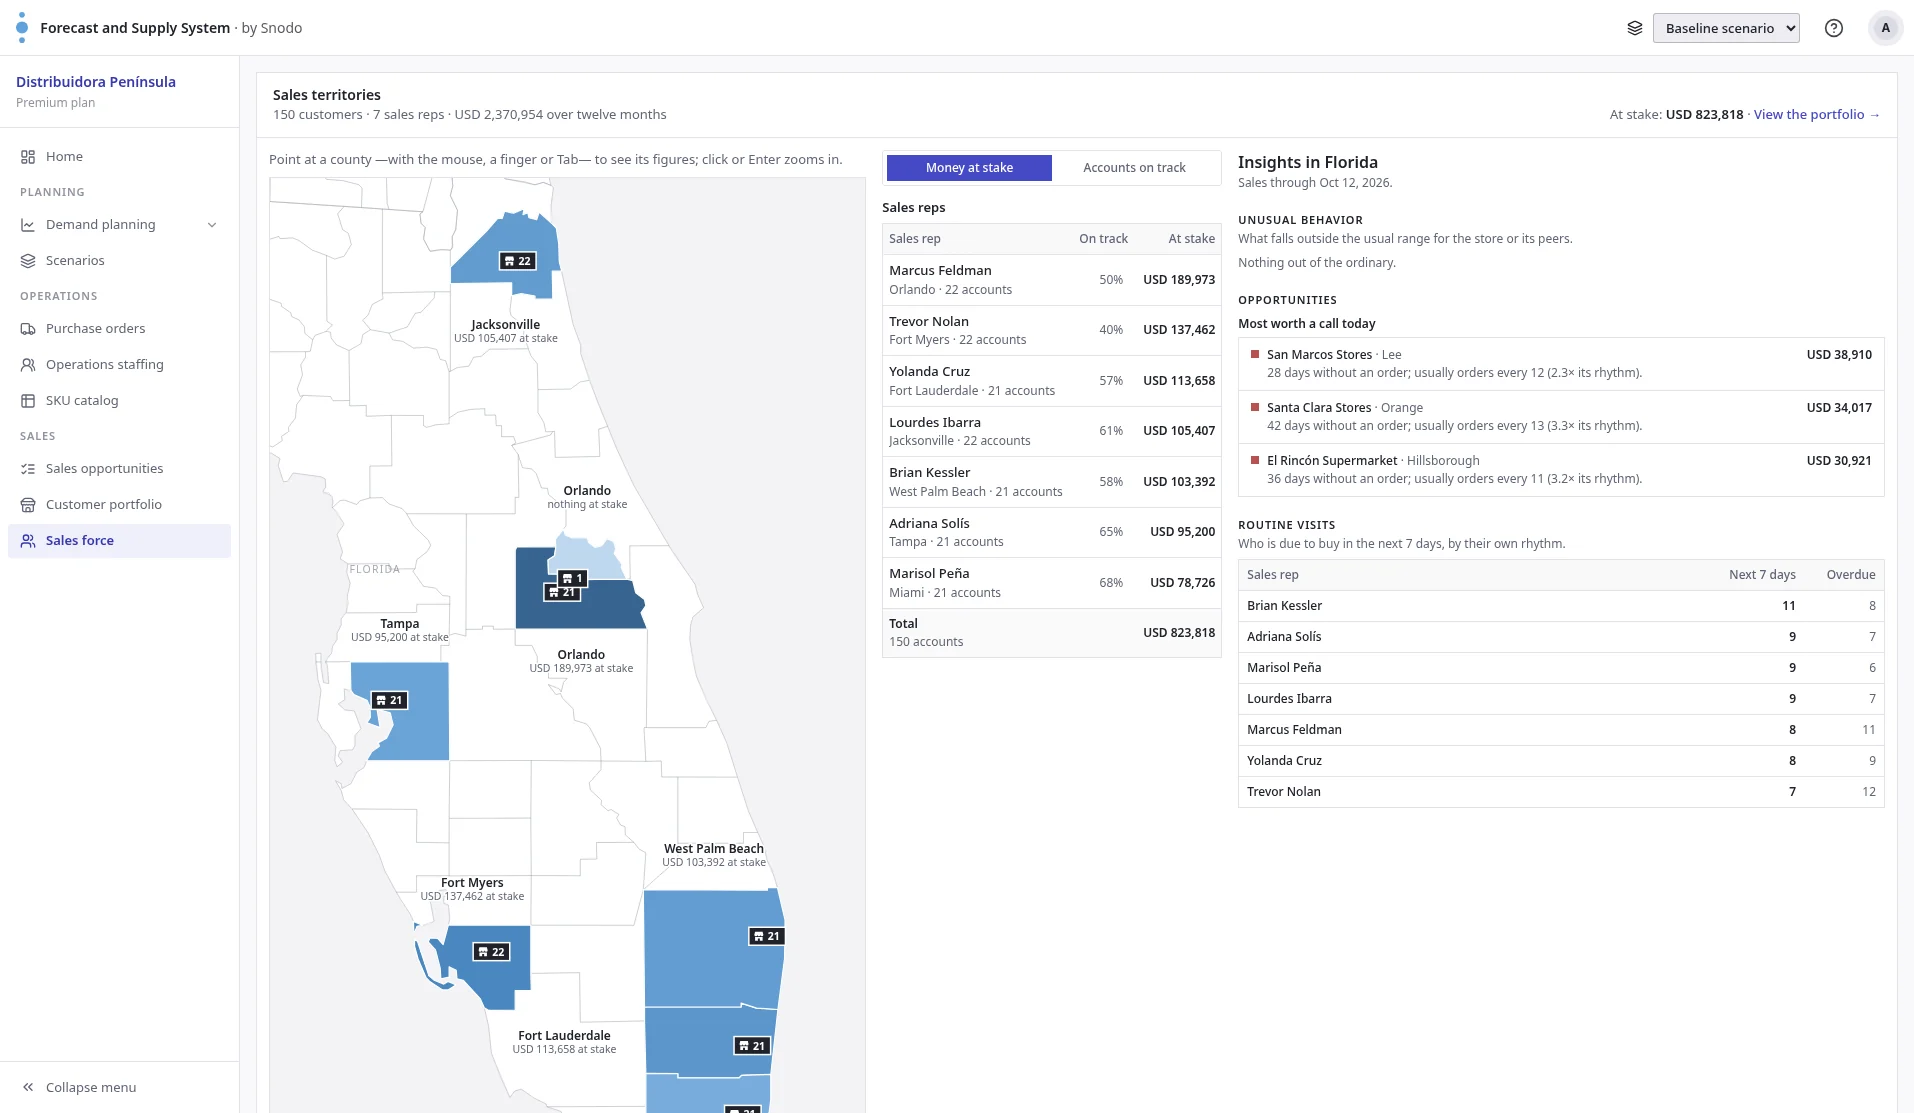Image resolution: width=1914 pixels, height=1113 pixels.
Task: Click the Operations staffing people icon
Action: [28, 365]
